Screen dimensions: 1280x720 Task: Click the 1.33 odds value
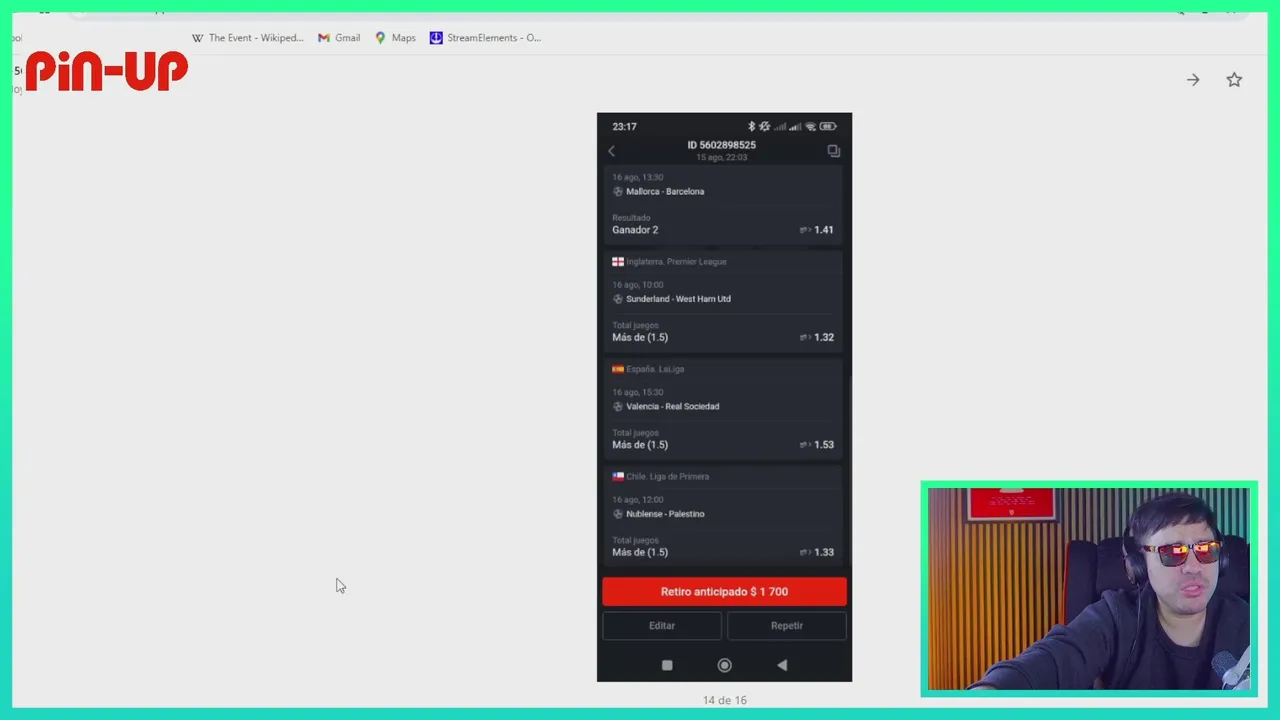tap(824, 553)
